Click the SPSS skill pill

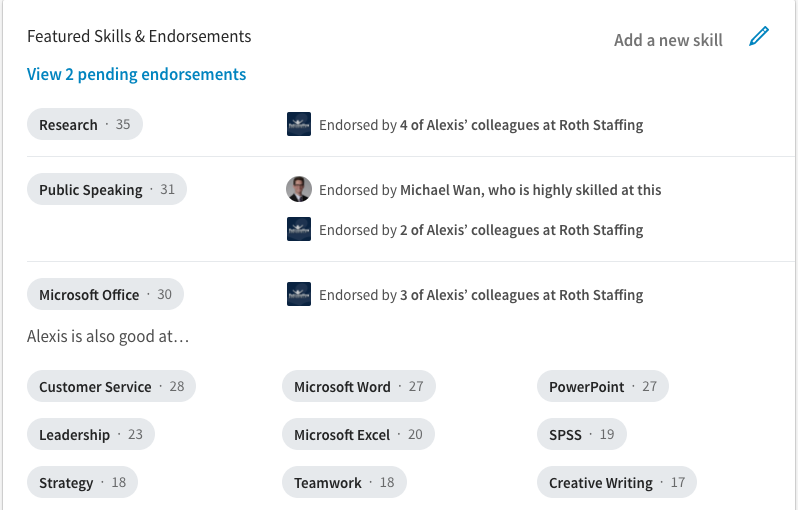point(581,435)
